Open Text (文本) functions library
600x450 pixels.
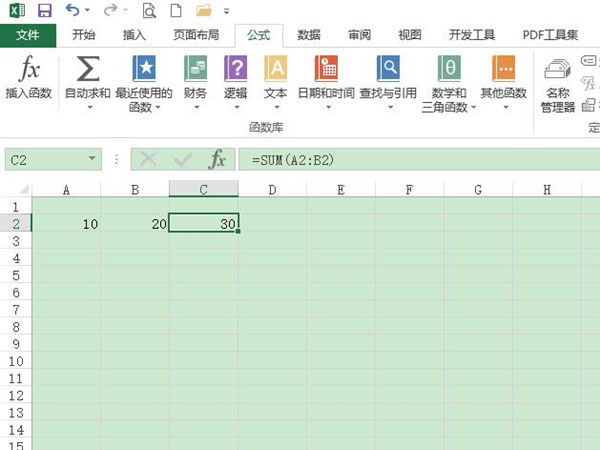(x=275, y=70)
